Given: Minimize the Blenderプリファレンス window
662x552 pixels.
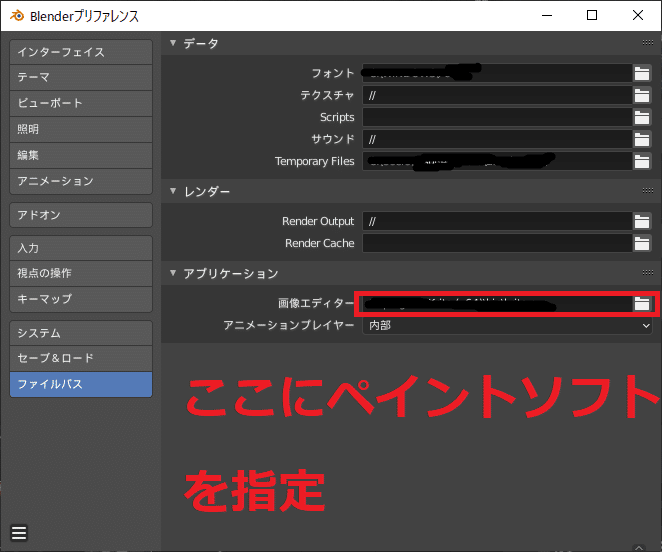Looking at the screenshot, I should pyautogui.click(x=547, y=16).
